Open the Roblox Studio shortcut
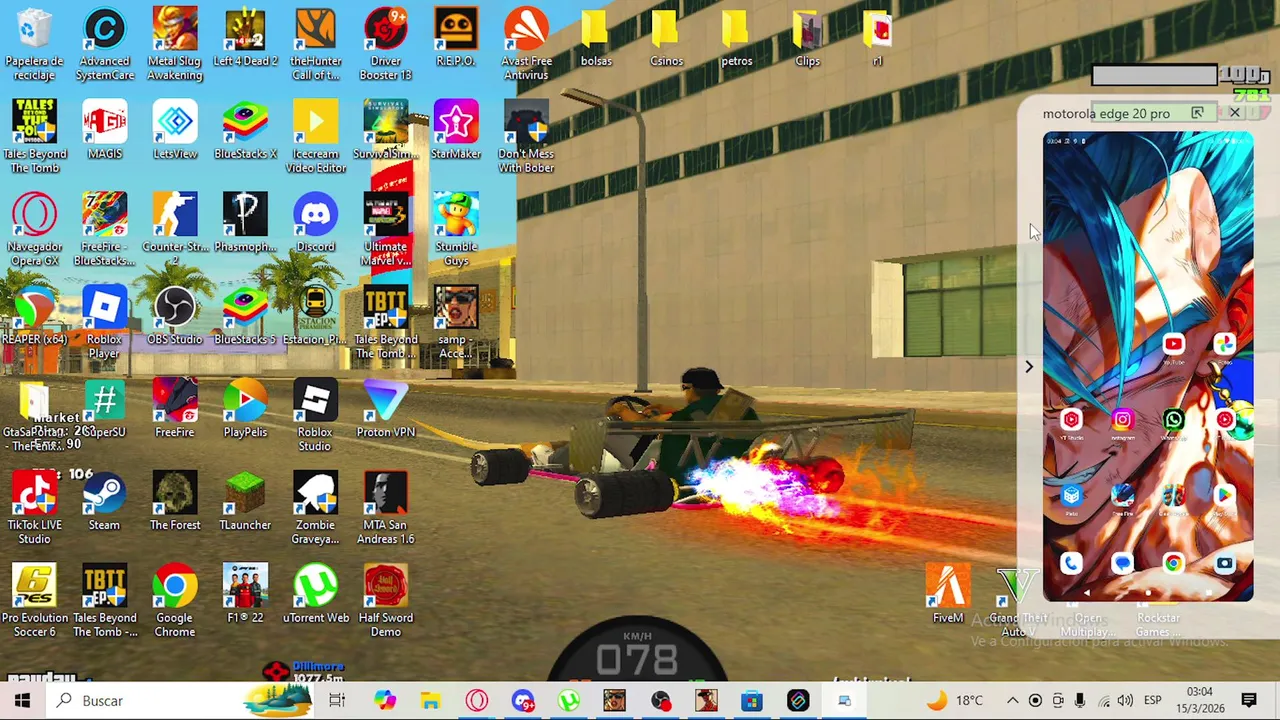Viewport: 1280px width, 720px height. (315, 416)
